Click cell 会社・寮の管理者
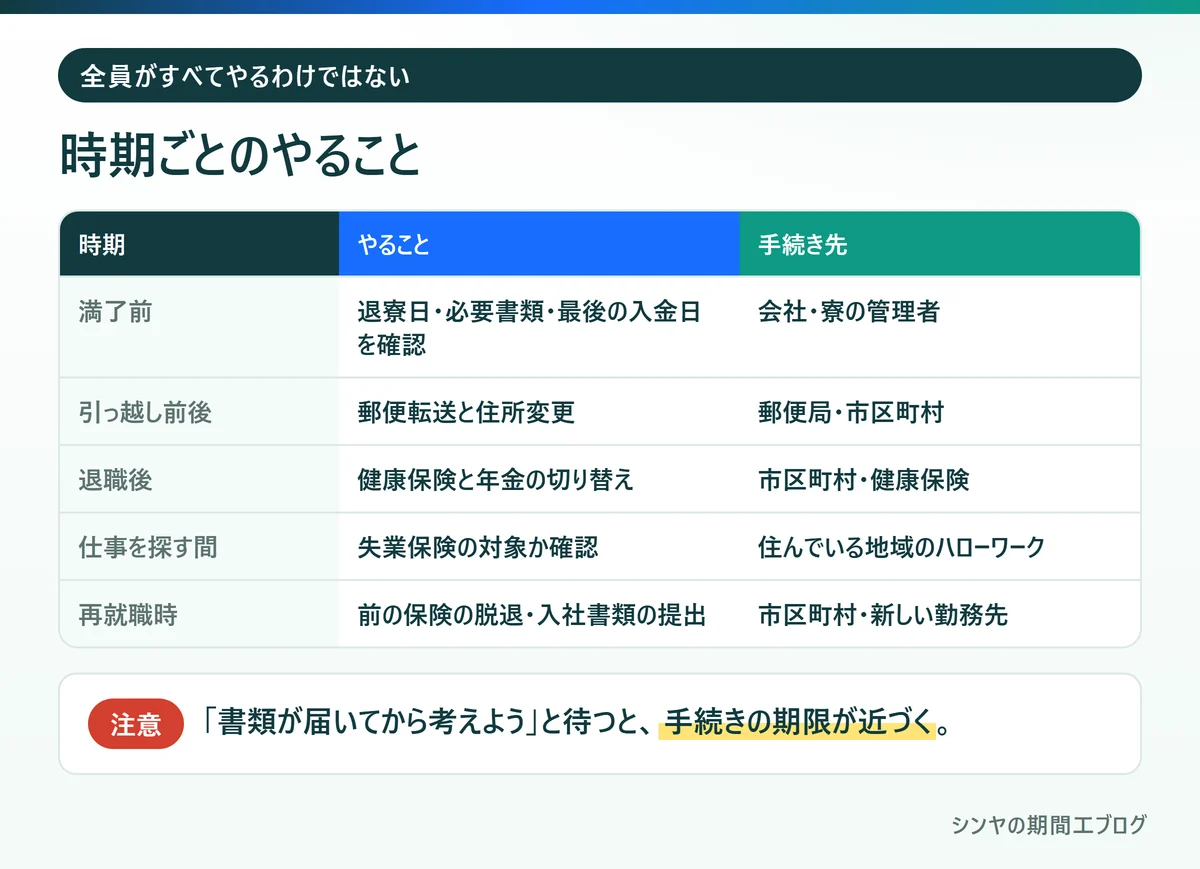The width and height of the screenshot is (1200, 869). (x=940, y=327)
